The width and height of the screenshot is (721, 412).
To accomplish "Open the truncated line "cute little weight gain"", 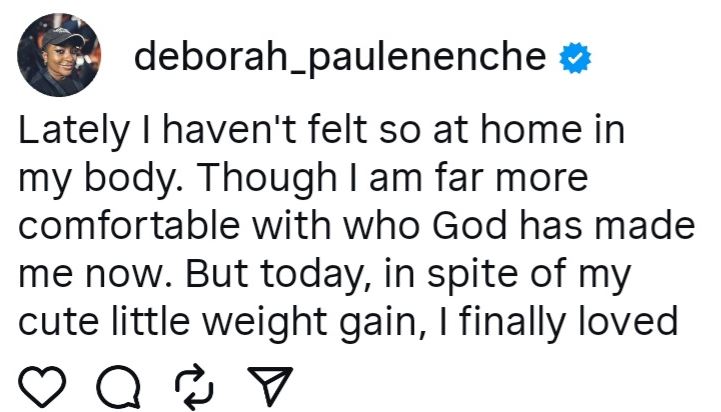I will pos(350,322).
